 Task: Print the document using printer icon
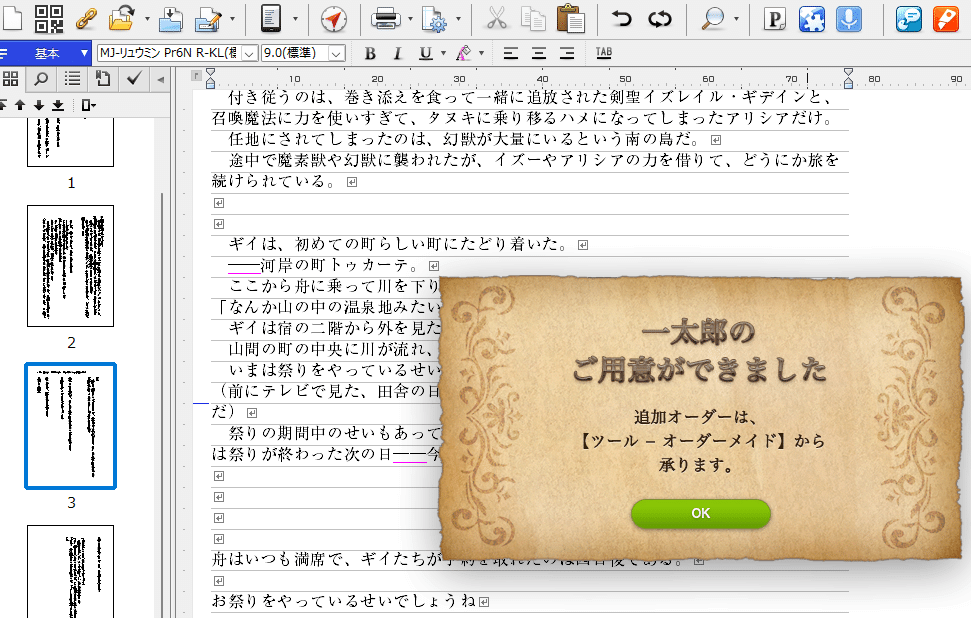[x=385, y=19]
